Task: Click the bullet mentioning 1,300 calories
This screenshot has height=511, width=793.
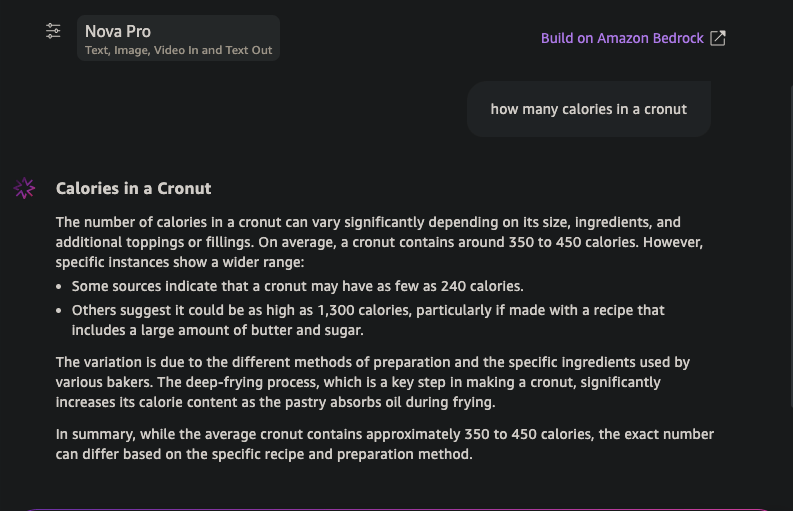Action: point(368,310)
